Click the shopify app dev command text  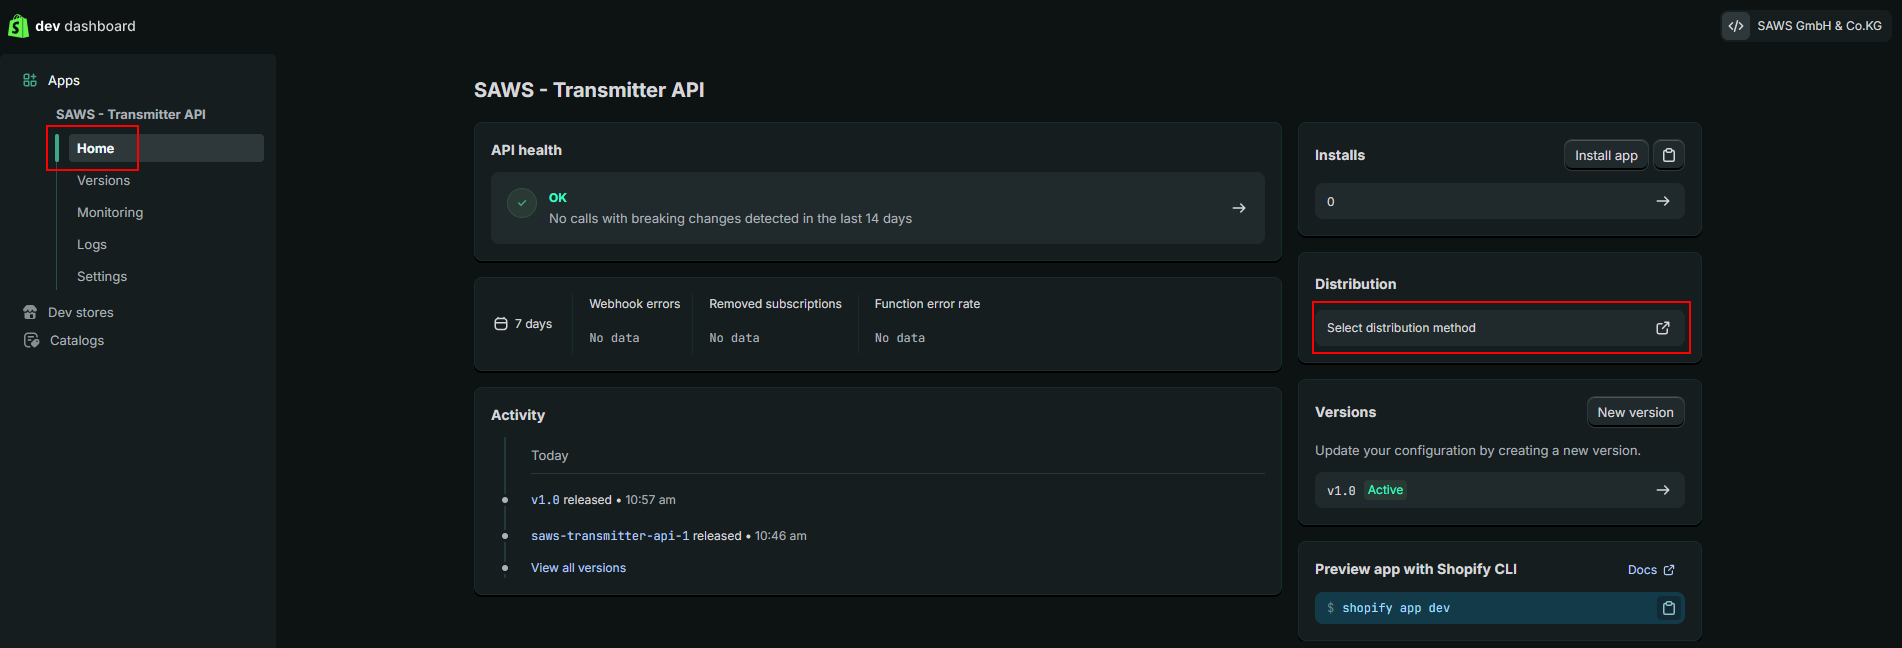click(1396, 608)
